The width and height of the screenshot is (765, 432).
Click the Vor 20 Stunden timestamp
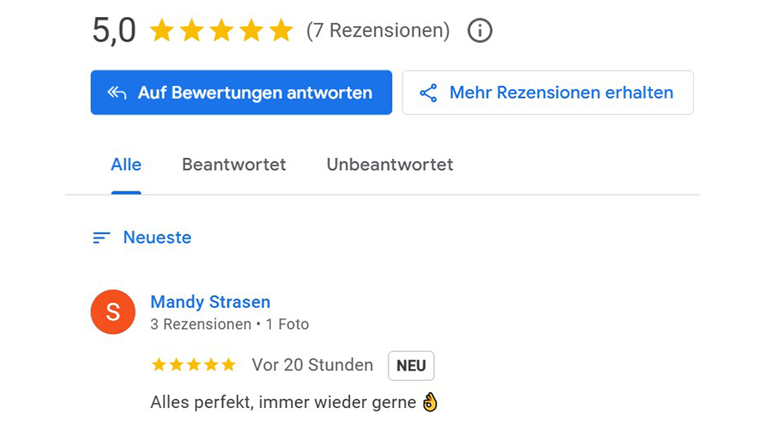coord(312,365)
